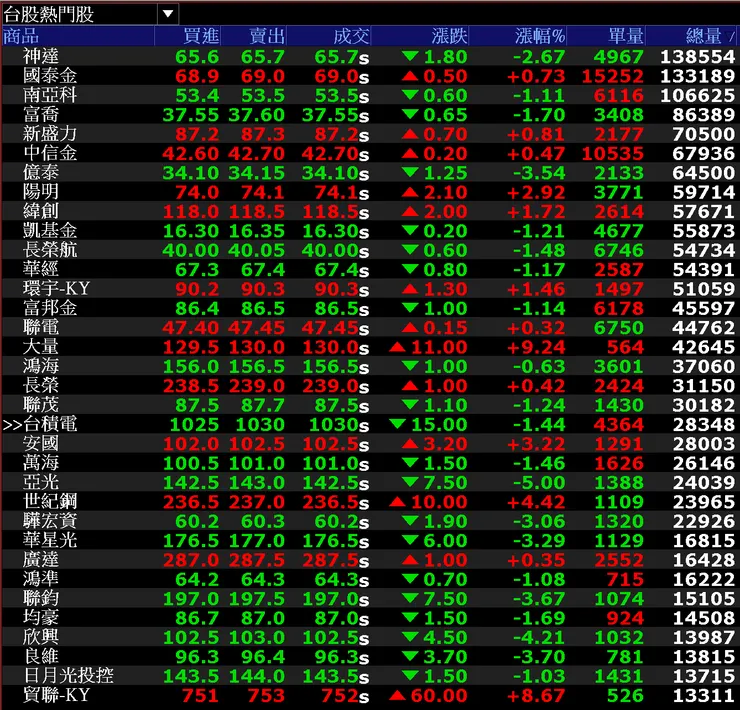The height and width of the screenshot is (710, 740).
Task: Select the 世紀鋼 stock name
Action: (50, 502)
